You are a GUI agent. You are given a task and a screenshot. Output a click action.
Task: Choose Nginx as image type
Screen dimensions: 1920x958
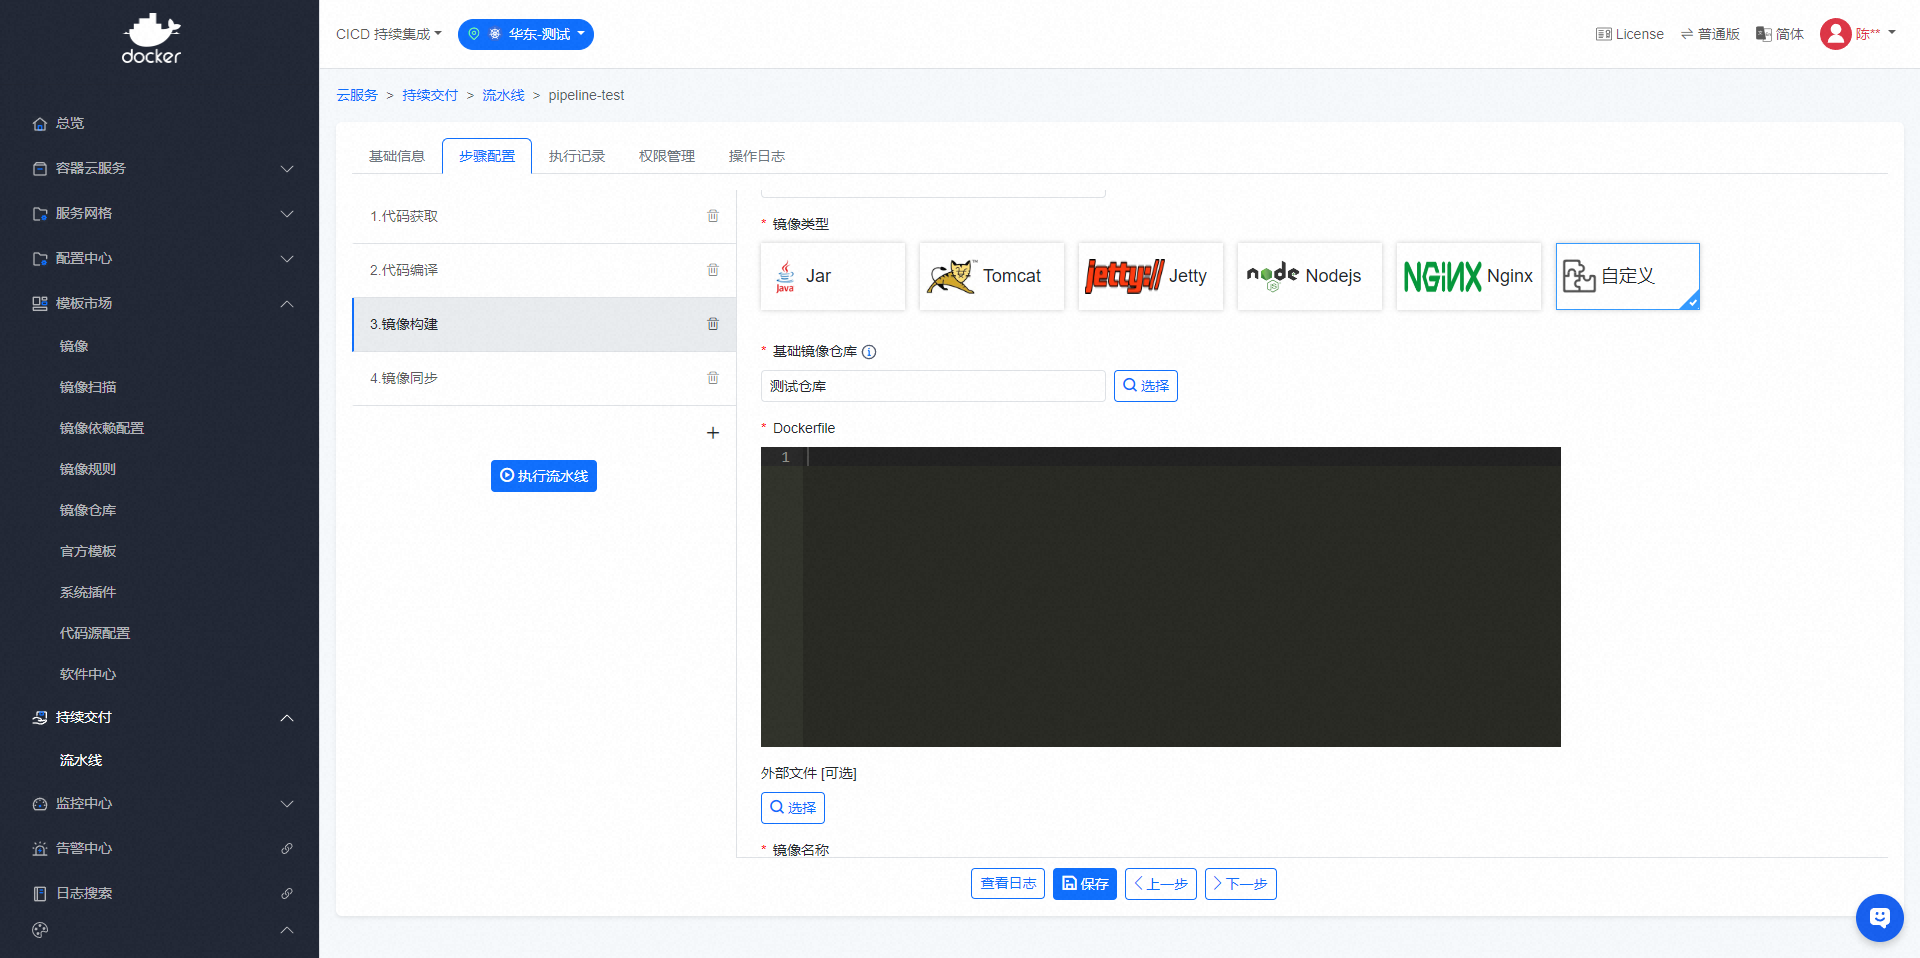[1468, 276]
